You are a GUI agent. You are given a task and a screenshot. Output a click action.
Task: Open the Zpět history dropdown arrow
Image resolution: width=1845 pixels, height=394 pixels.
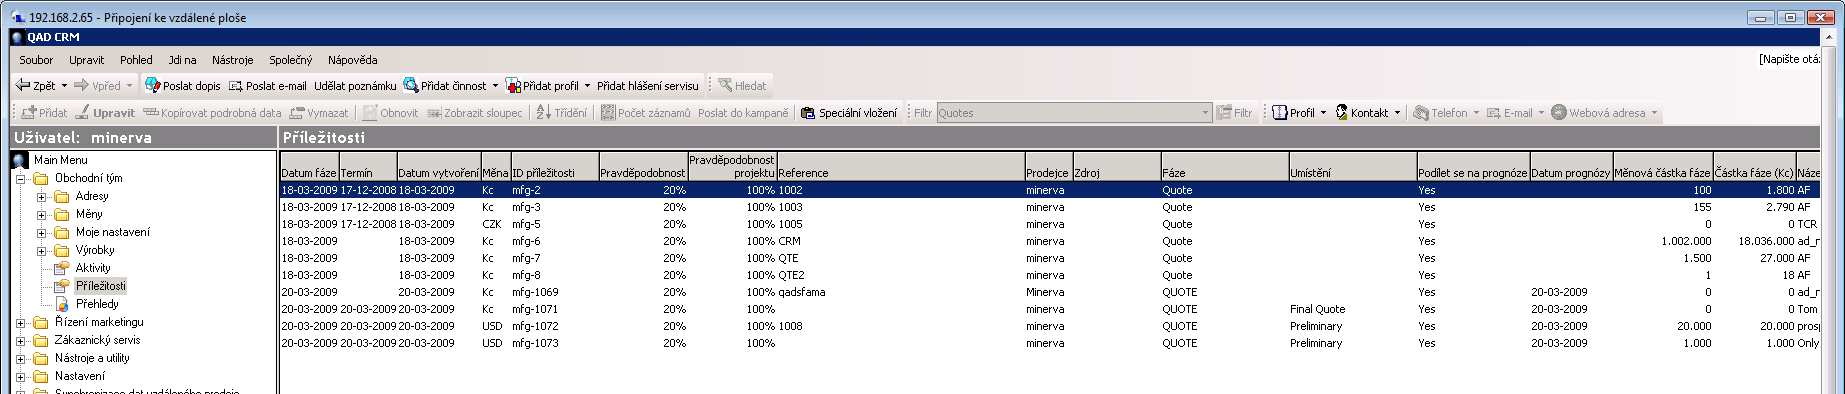click(x=64, y=86)
